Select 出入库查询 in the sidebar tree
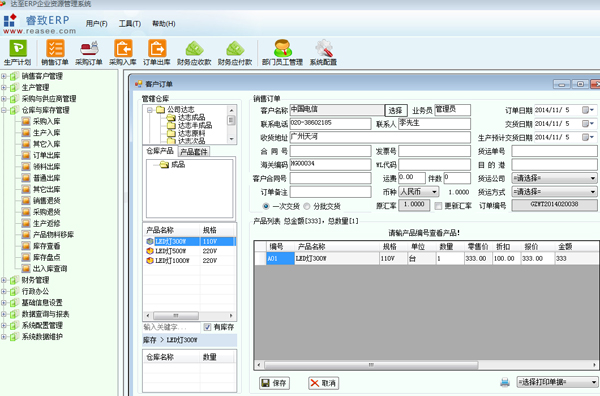This screenshot has width=600, height=396. point(50,269)
